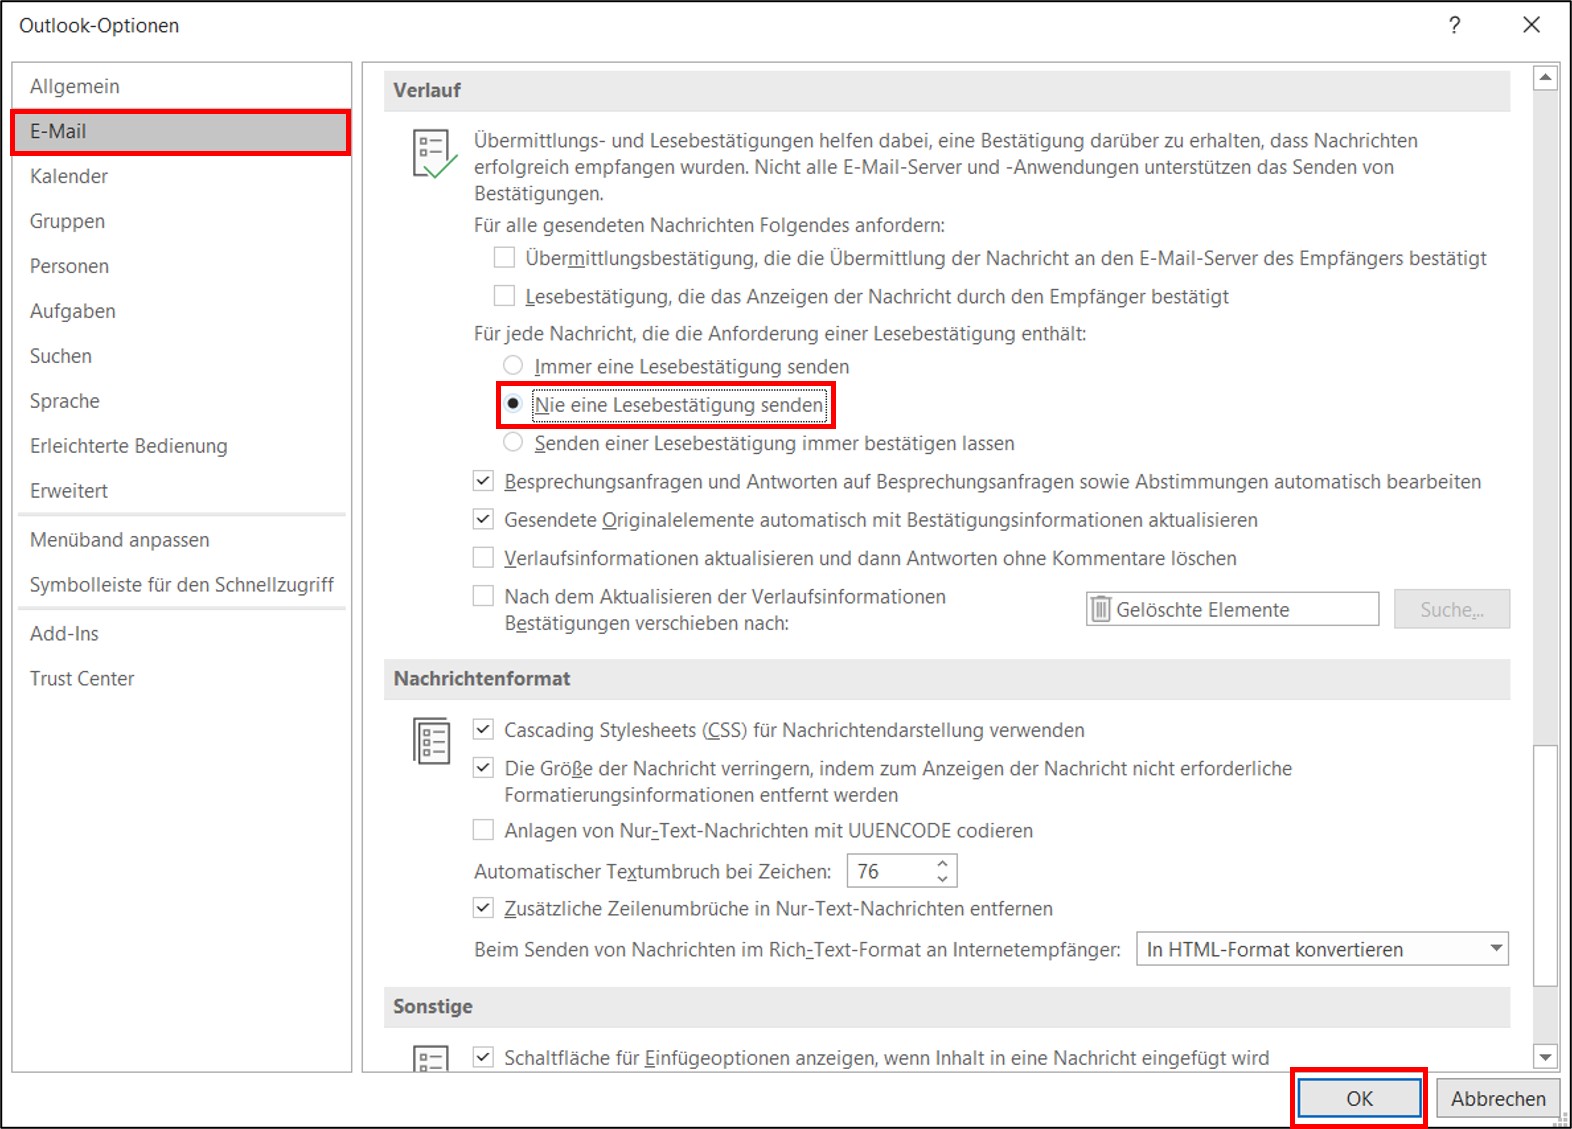Click the Verlauf tracking section icon
Image resolution: width=1572 pixels, height=1129 pixels.
click(435, 154)
